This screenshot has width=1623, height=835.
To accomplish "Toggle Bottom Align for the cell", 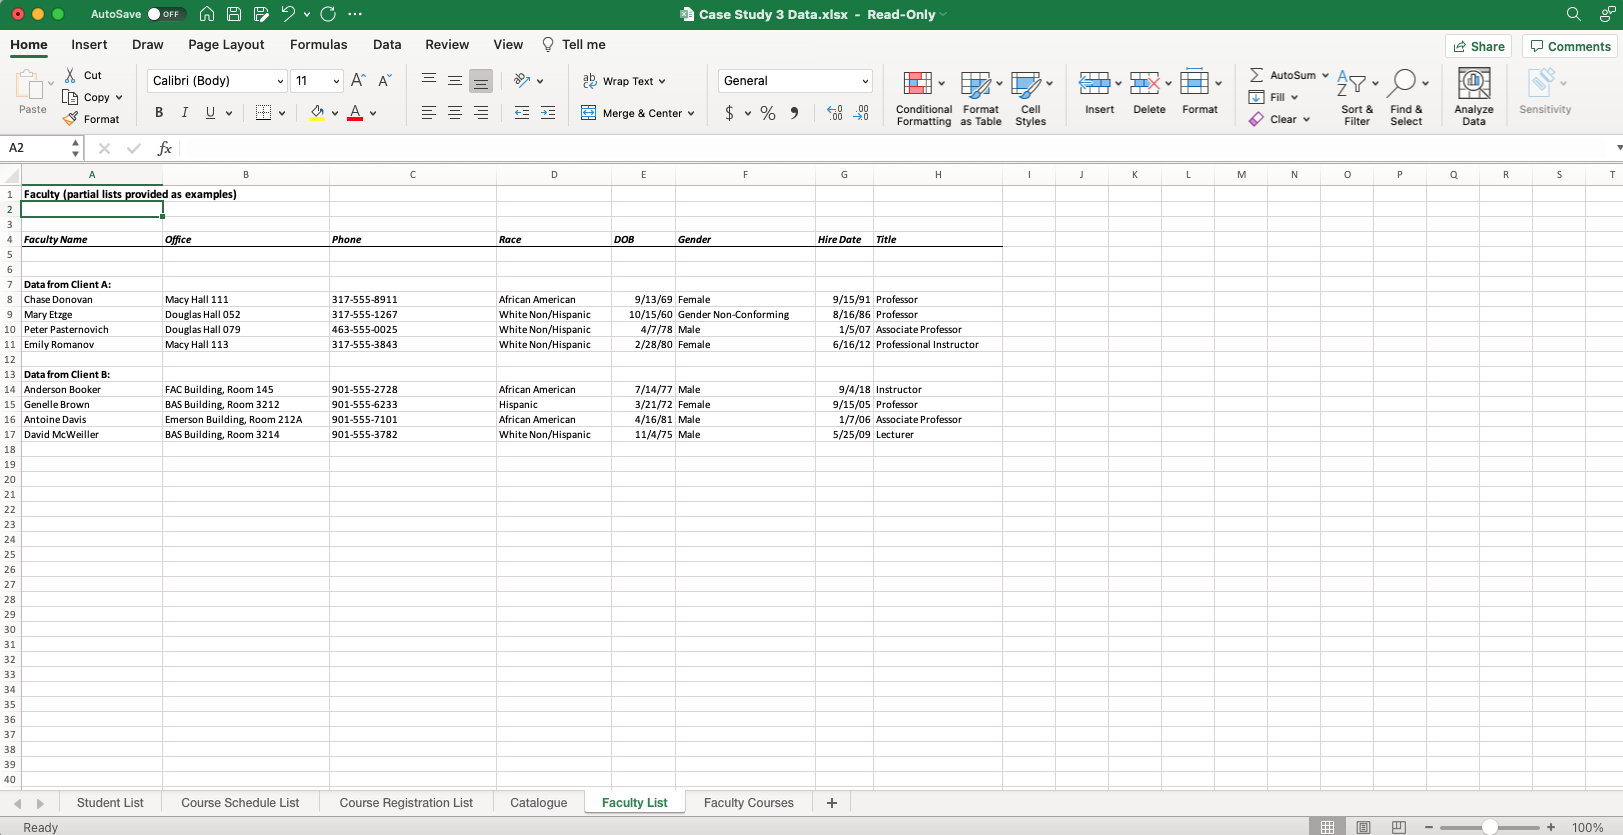I will point(481,80).
